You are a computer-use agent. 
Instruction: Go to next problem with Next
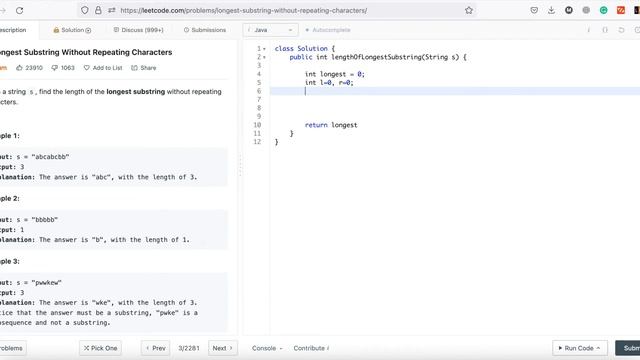[x=222, y=348]
